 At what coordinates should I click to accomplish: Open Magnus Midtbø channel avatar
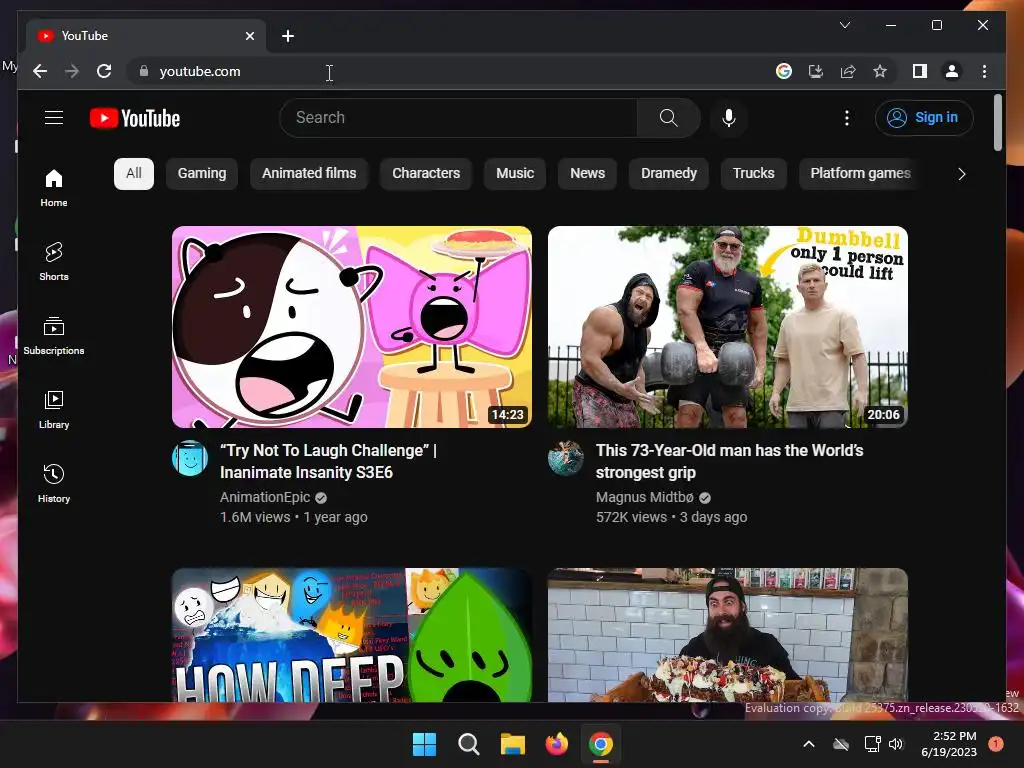click(x=566, y=458)
